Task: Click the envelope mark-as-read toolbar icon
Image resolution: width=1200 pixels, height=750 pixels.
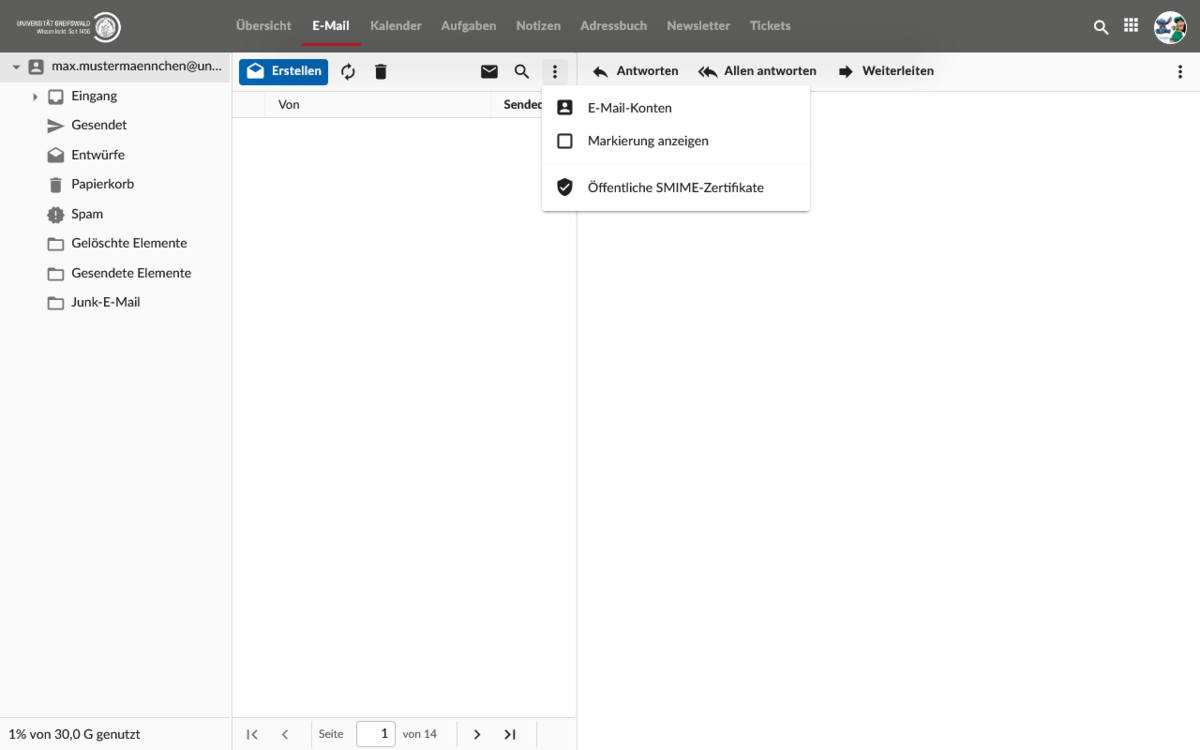Action: point(489,72)
